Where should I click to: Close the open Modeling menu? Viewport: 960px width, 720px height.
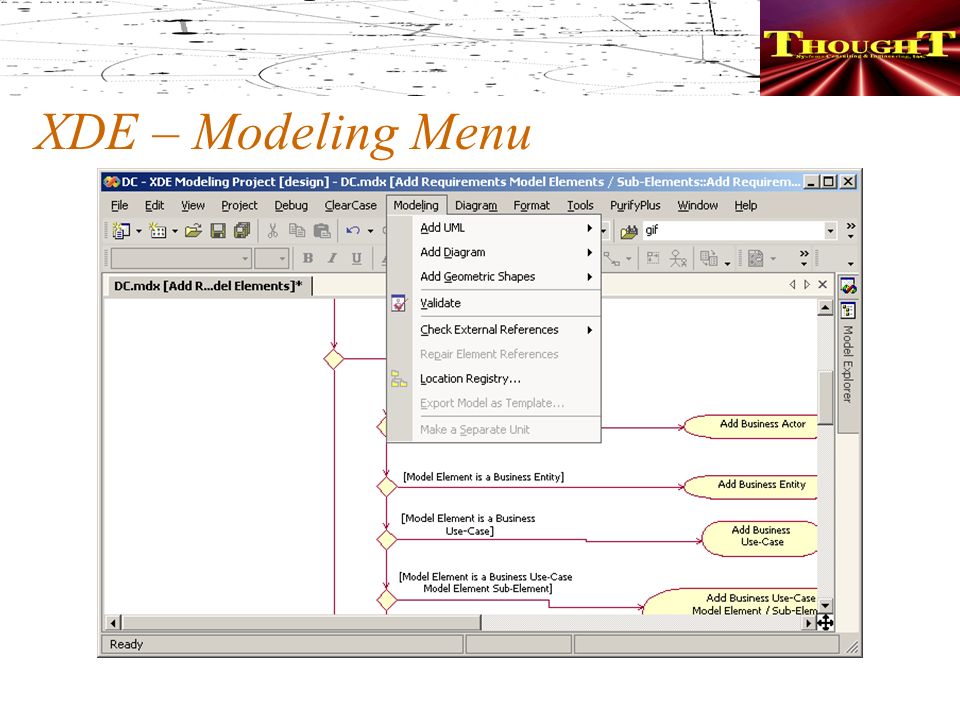tap(416, 206)
